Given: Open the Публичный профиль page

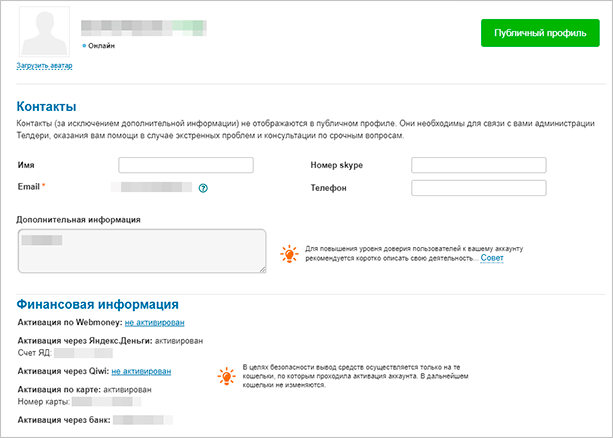Looking at the screenshot, I should pyautogui.click(x=539, y=32).
